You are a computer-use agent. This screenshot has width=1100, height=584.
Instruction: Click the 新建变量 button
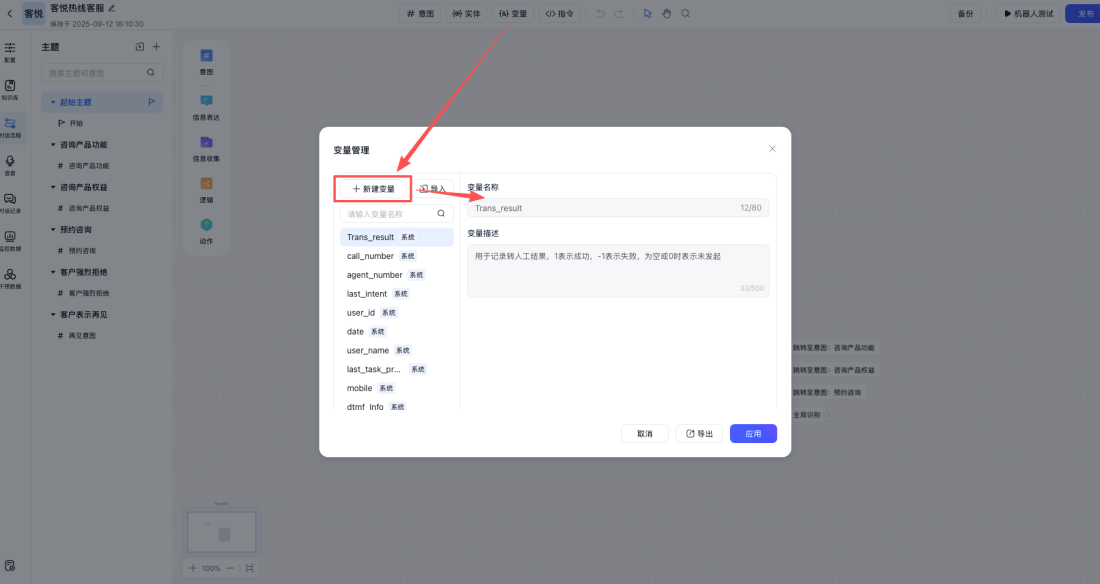pyautogui.click(x=372, y=188)
